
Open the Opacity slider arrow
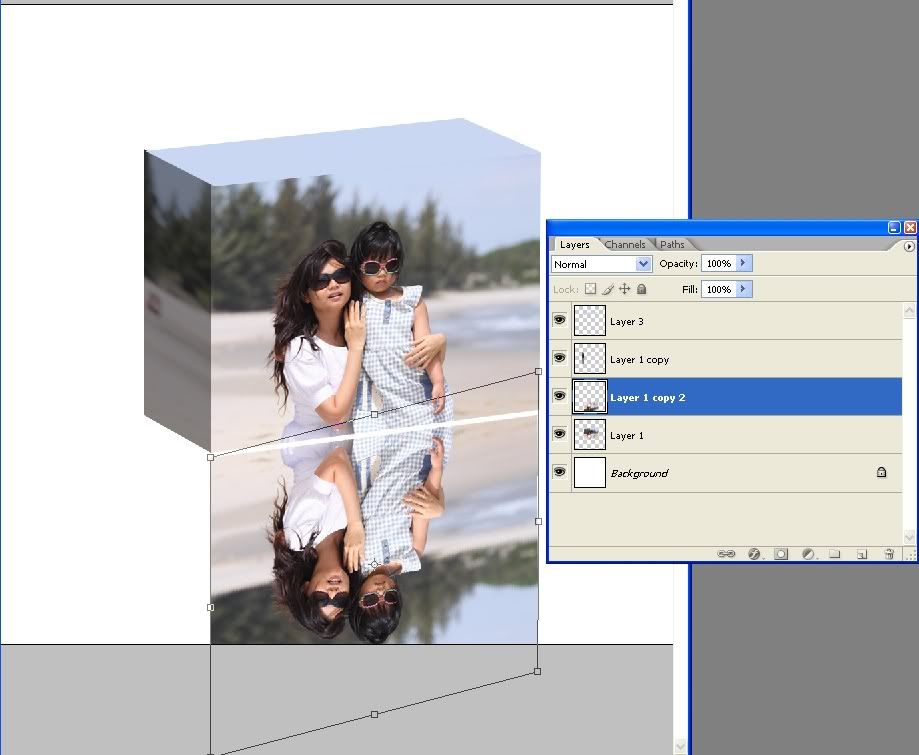[743, 264]
